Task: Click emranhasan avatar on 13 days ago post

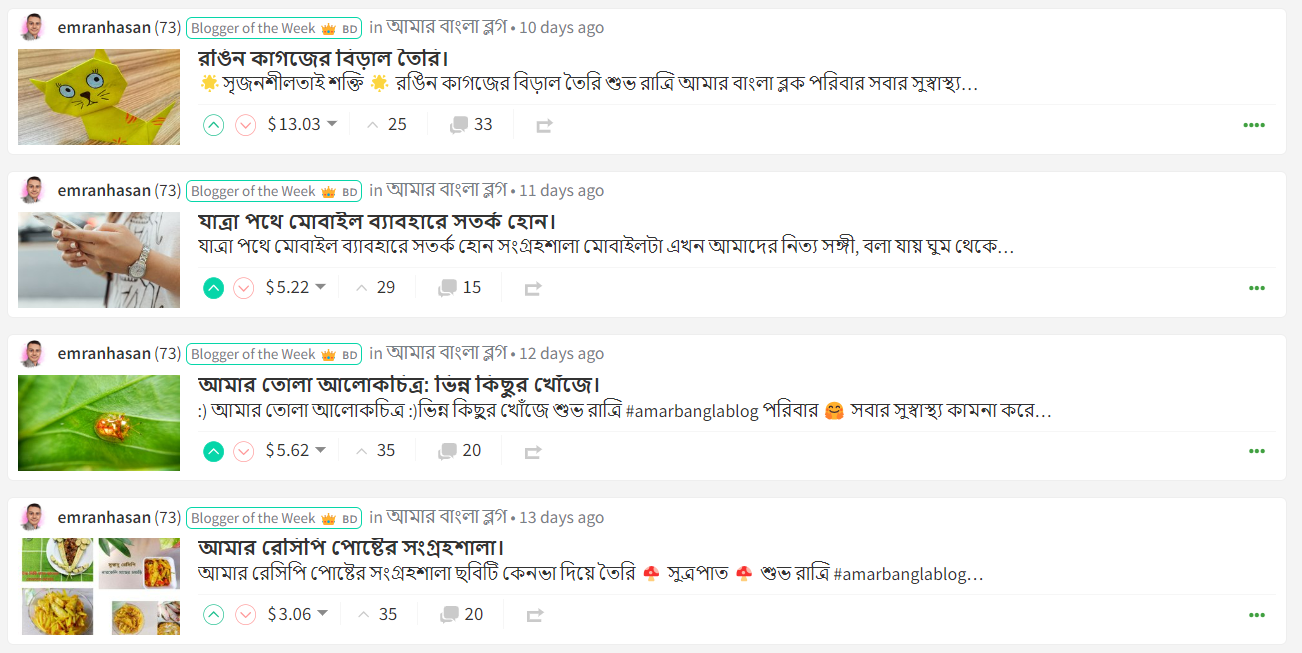Action: [32, 517]
